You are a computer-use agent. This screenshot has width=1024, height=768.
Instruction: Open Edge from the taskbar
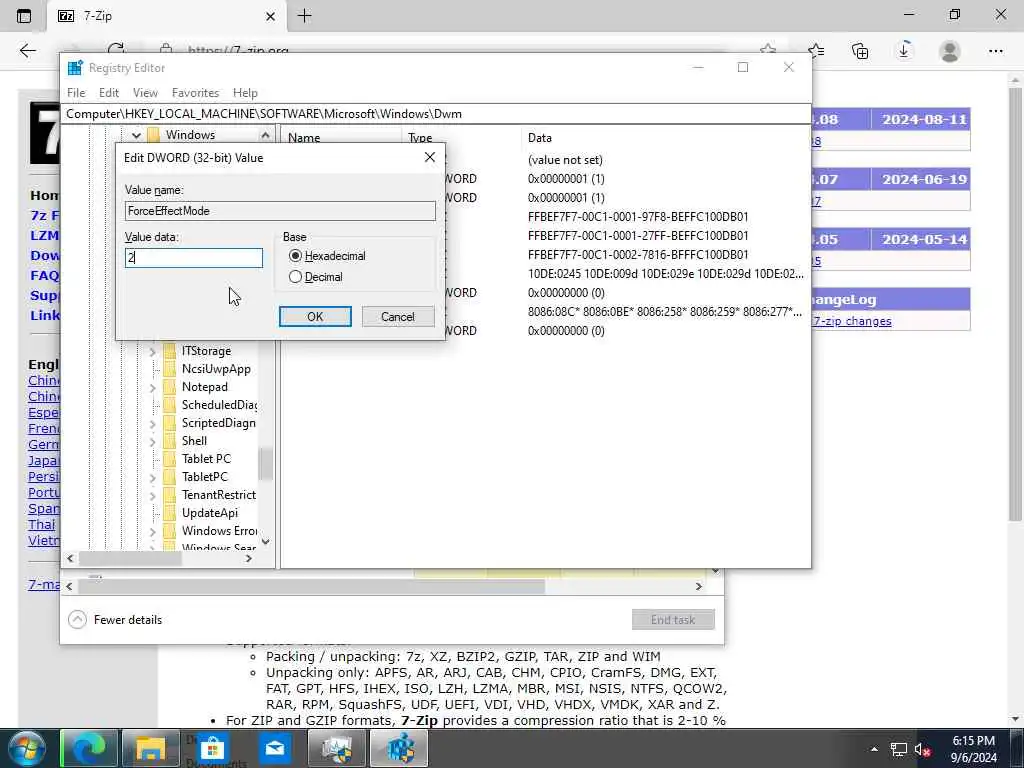pyautogui.click(x=89, y=748)
